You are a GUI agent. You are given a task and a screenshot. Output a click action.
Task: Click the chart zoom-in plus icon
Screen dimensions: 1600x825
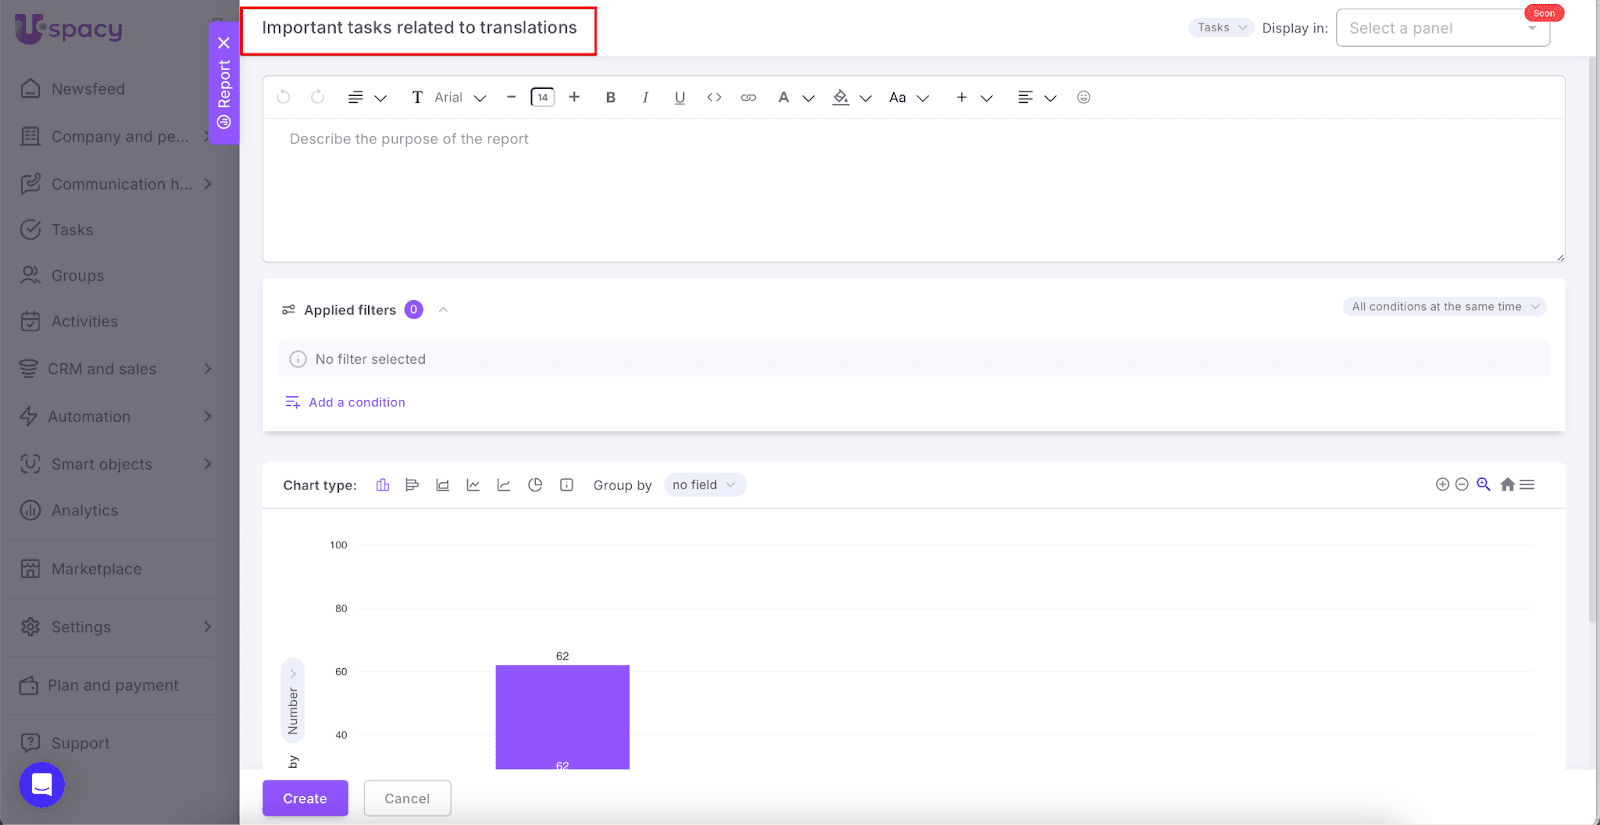(x=1442, y=485)
